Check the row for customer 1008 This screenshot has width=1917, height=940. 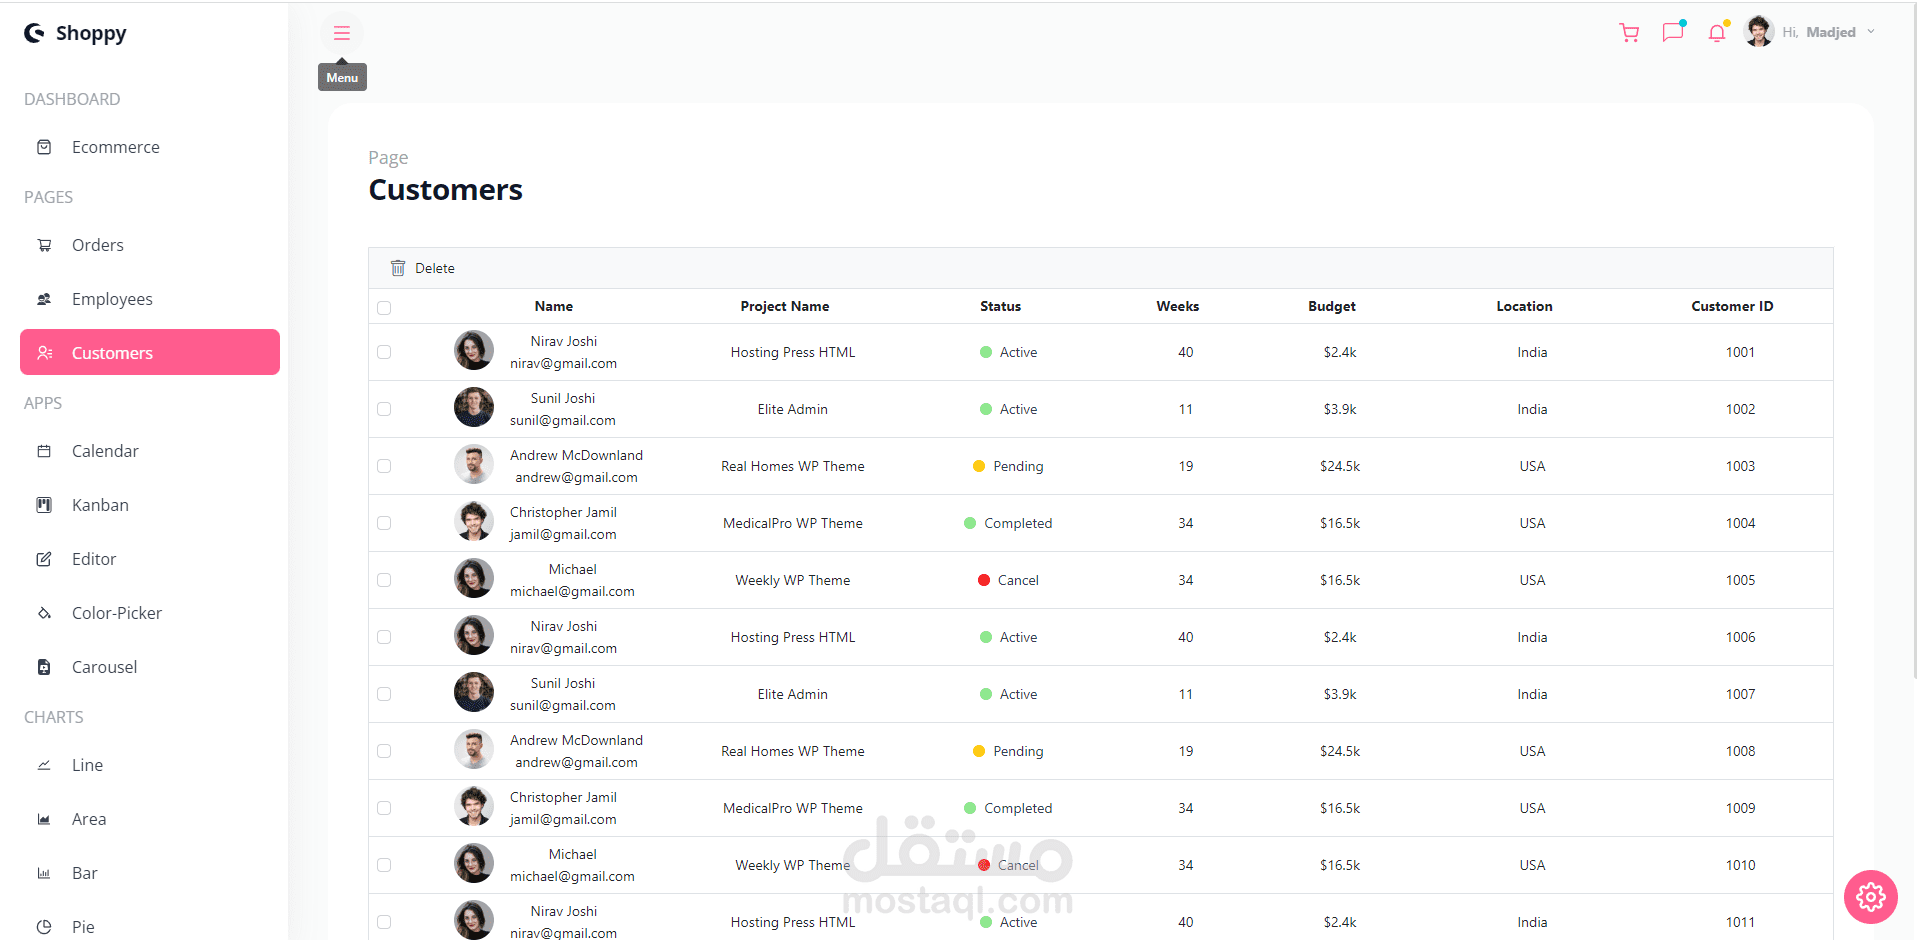[x=384, y=751]
